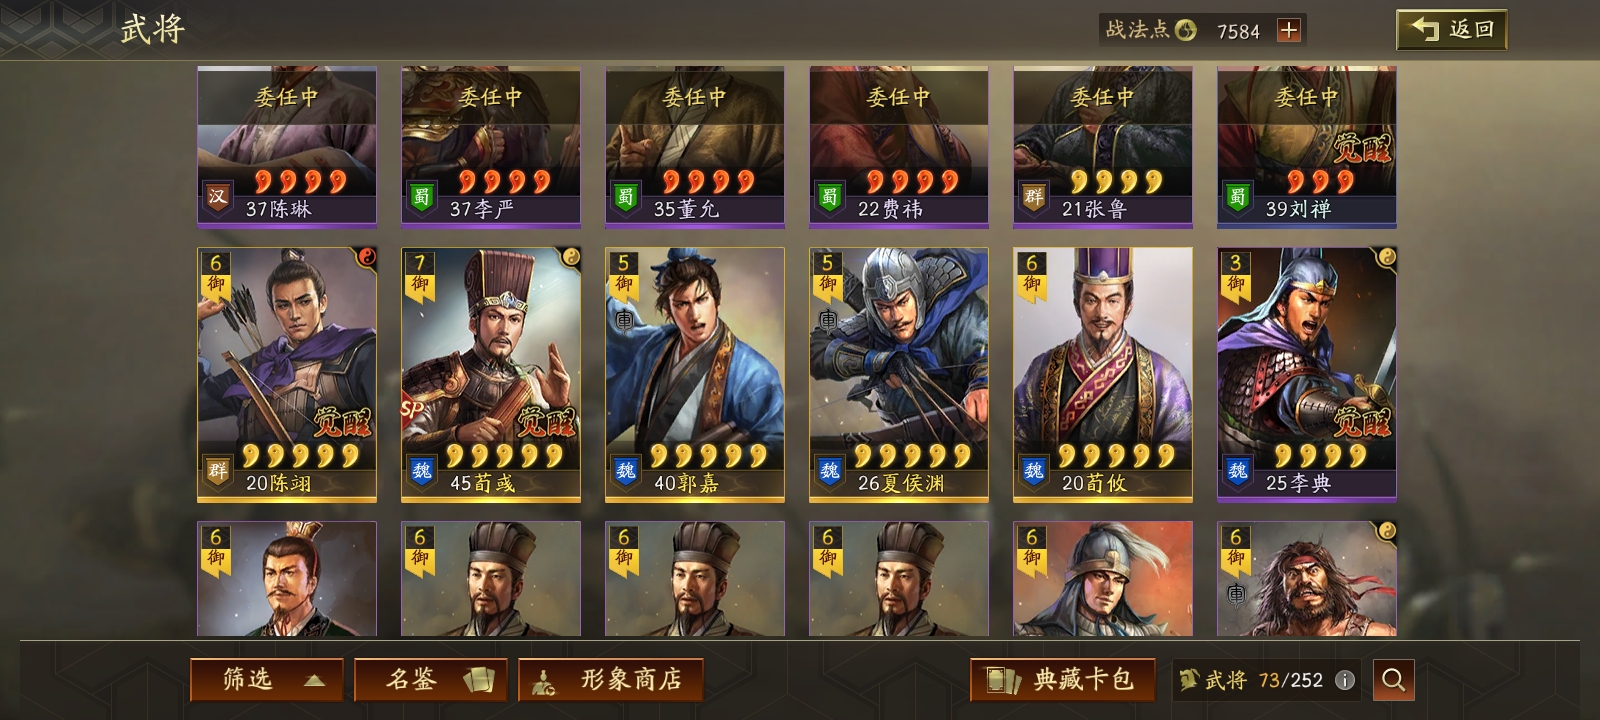1600x720 pixels.
Task: Select the 荀彧 general card
Action: point(491,374)
